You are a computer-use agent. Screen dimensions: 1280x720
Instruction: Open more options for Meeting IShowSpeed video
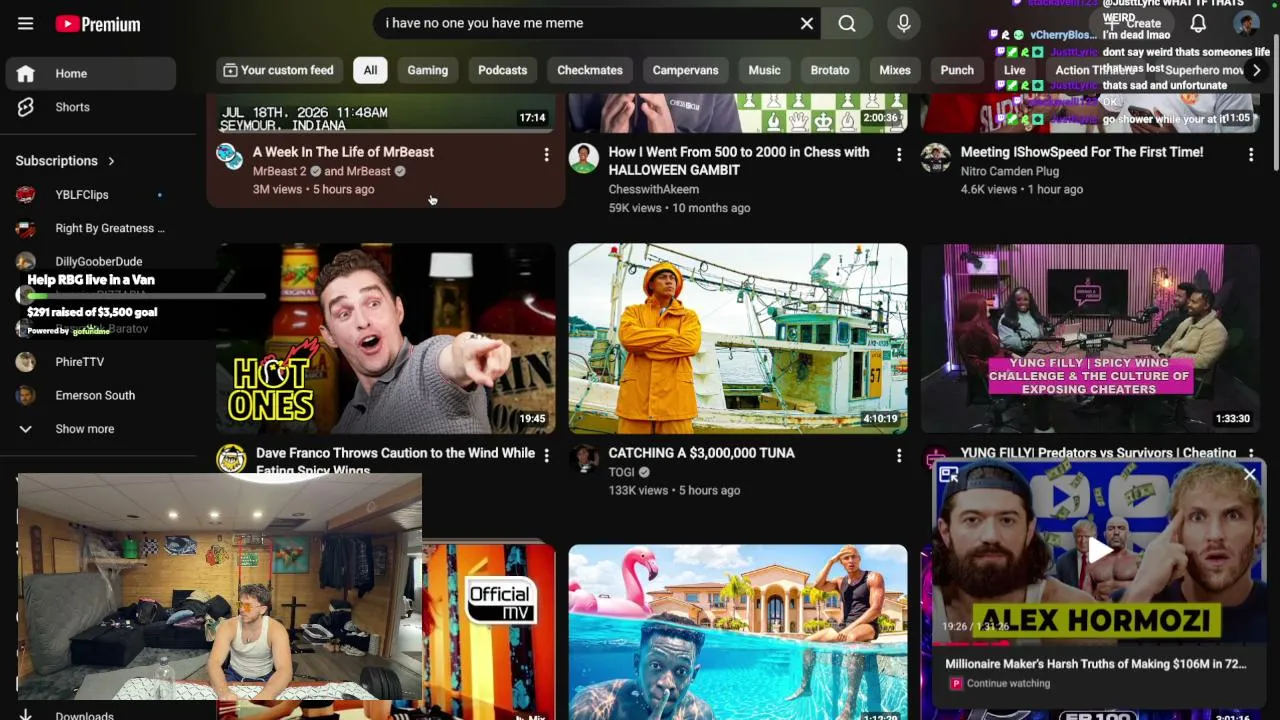point(1251,154)
